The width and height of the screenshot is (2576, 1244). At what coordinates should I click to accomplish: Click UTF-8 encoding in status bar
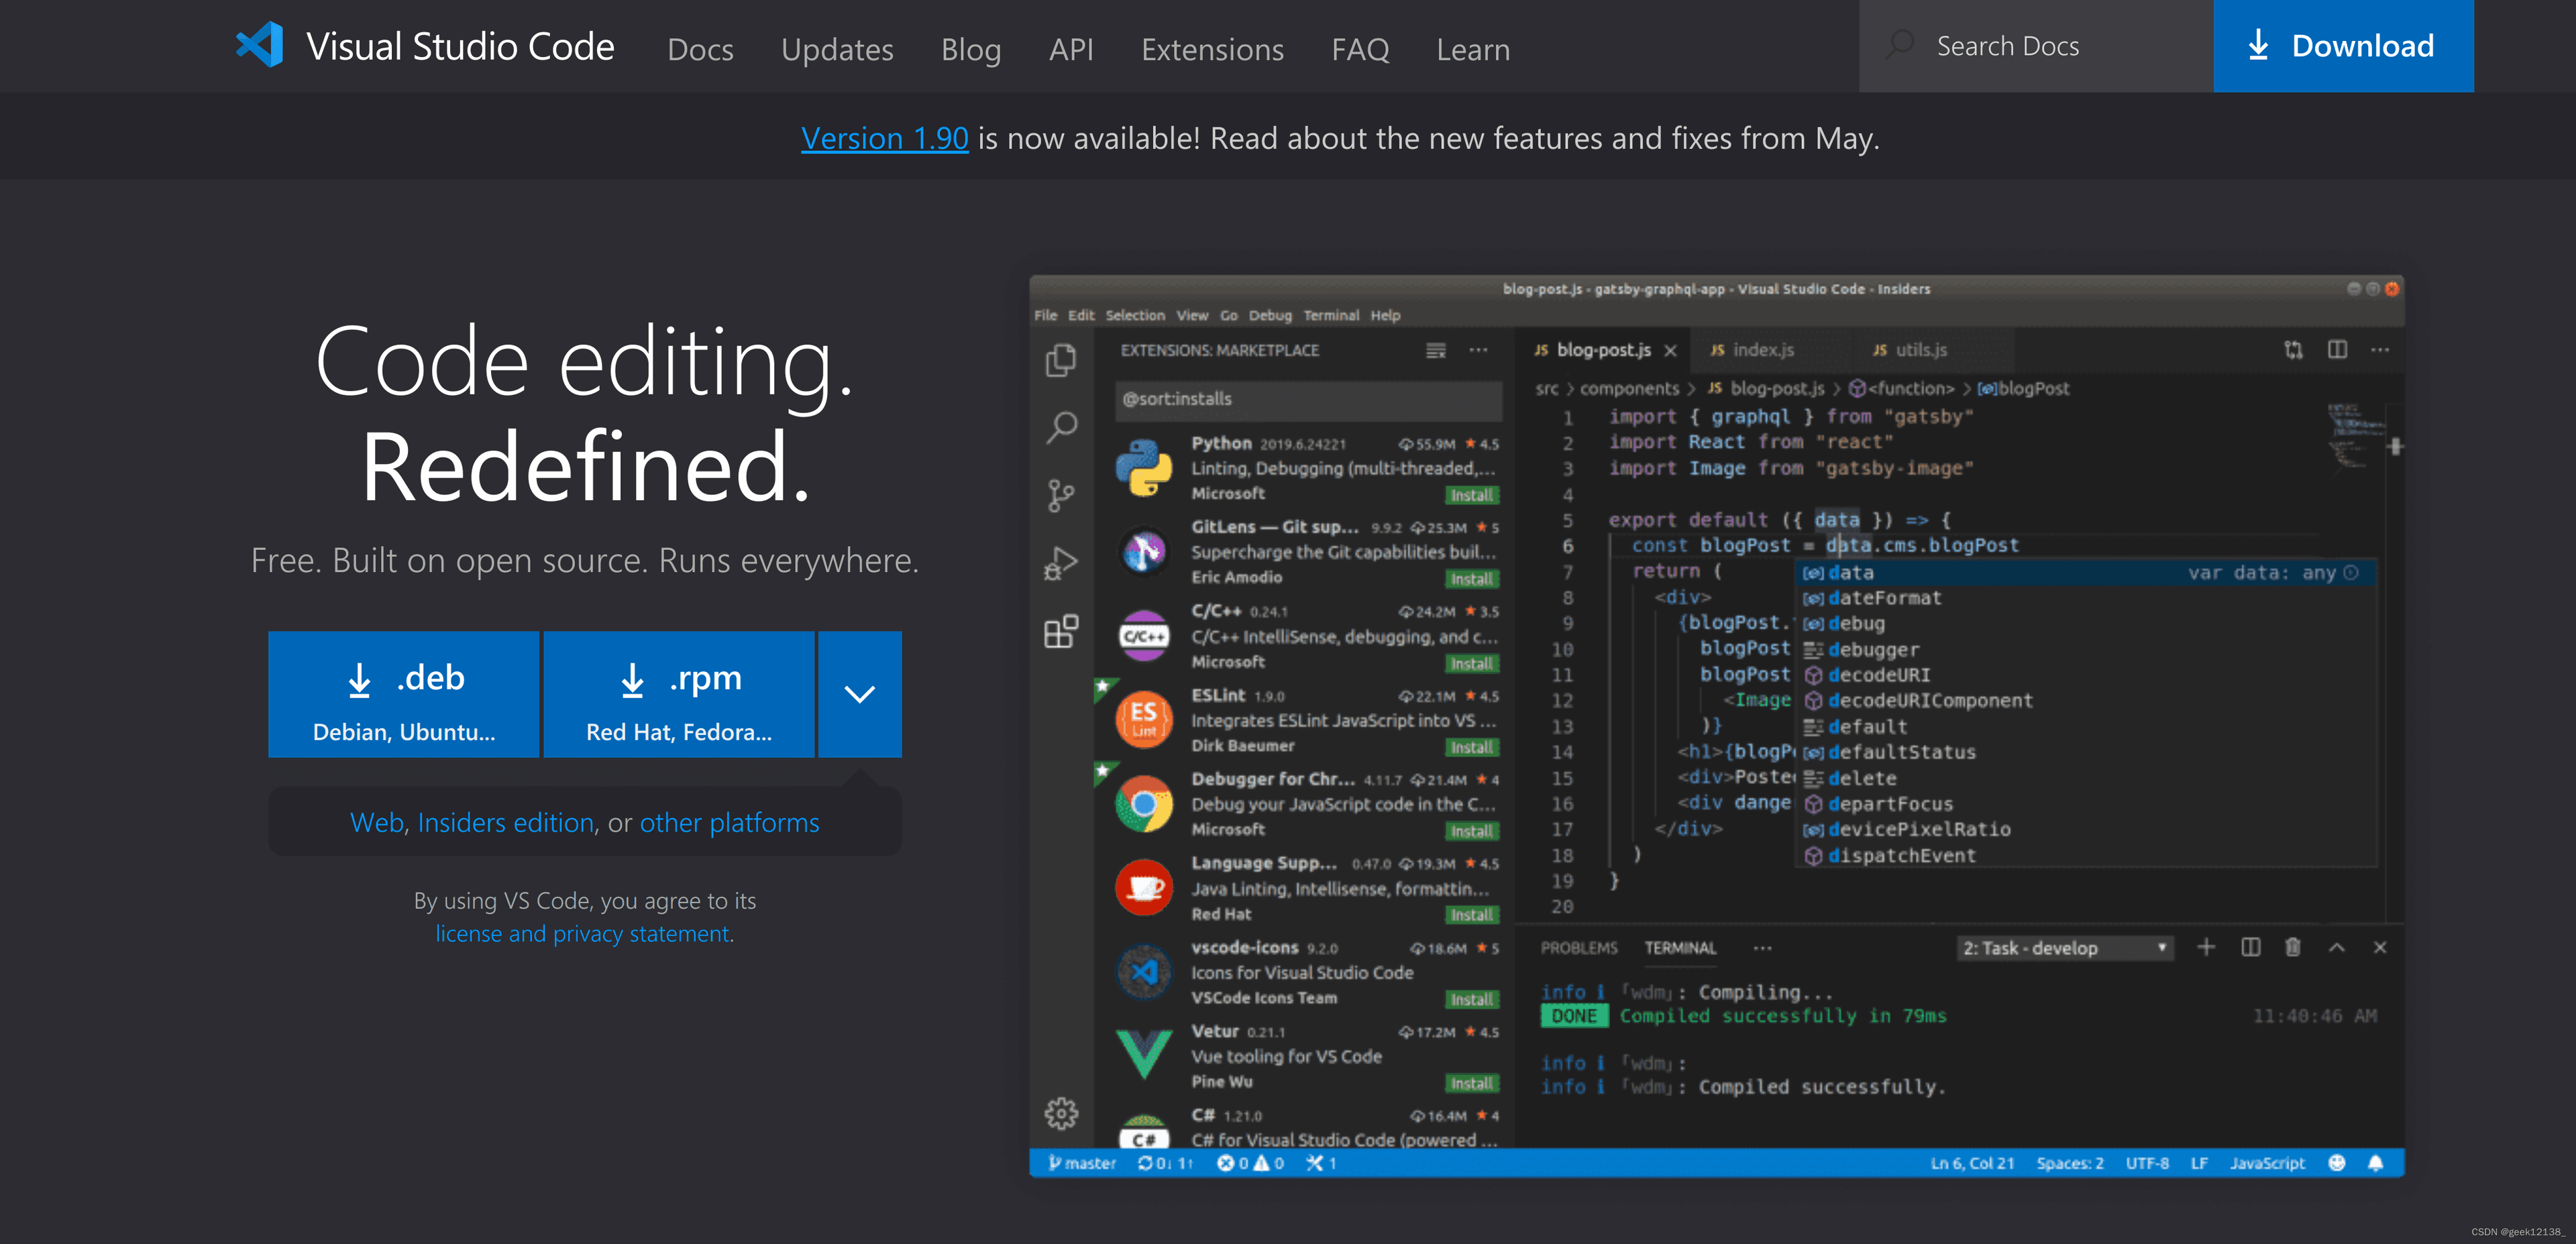click(2147, 1163)
